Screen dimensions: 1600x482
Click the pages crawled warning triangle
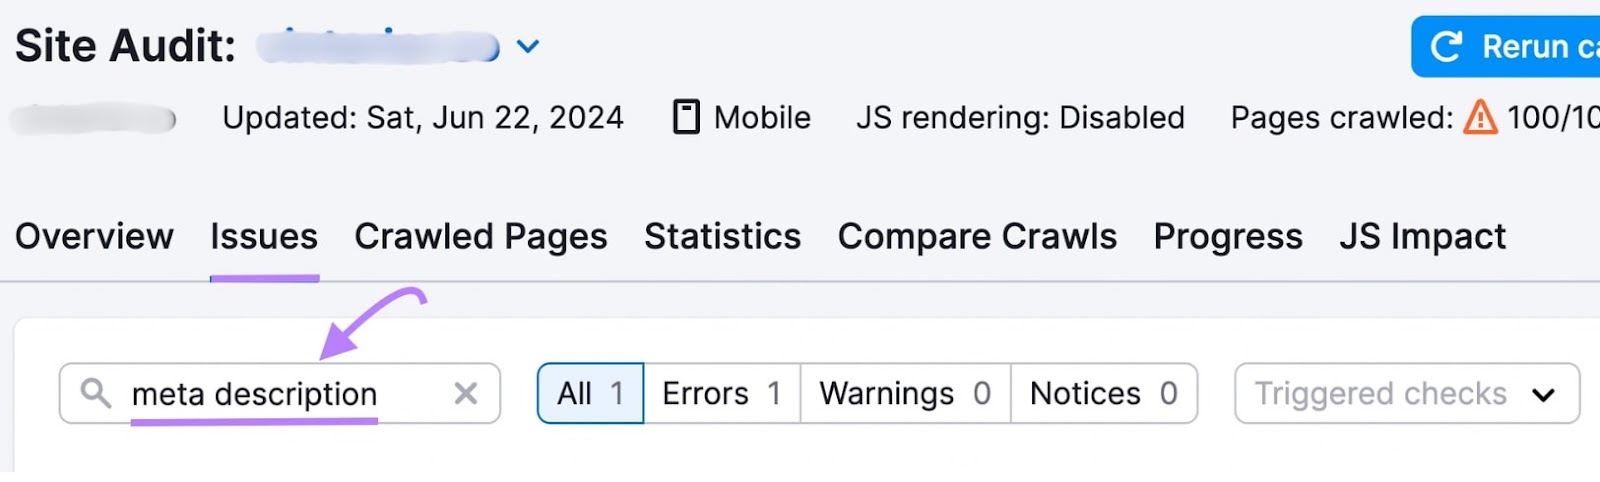1480,117
